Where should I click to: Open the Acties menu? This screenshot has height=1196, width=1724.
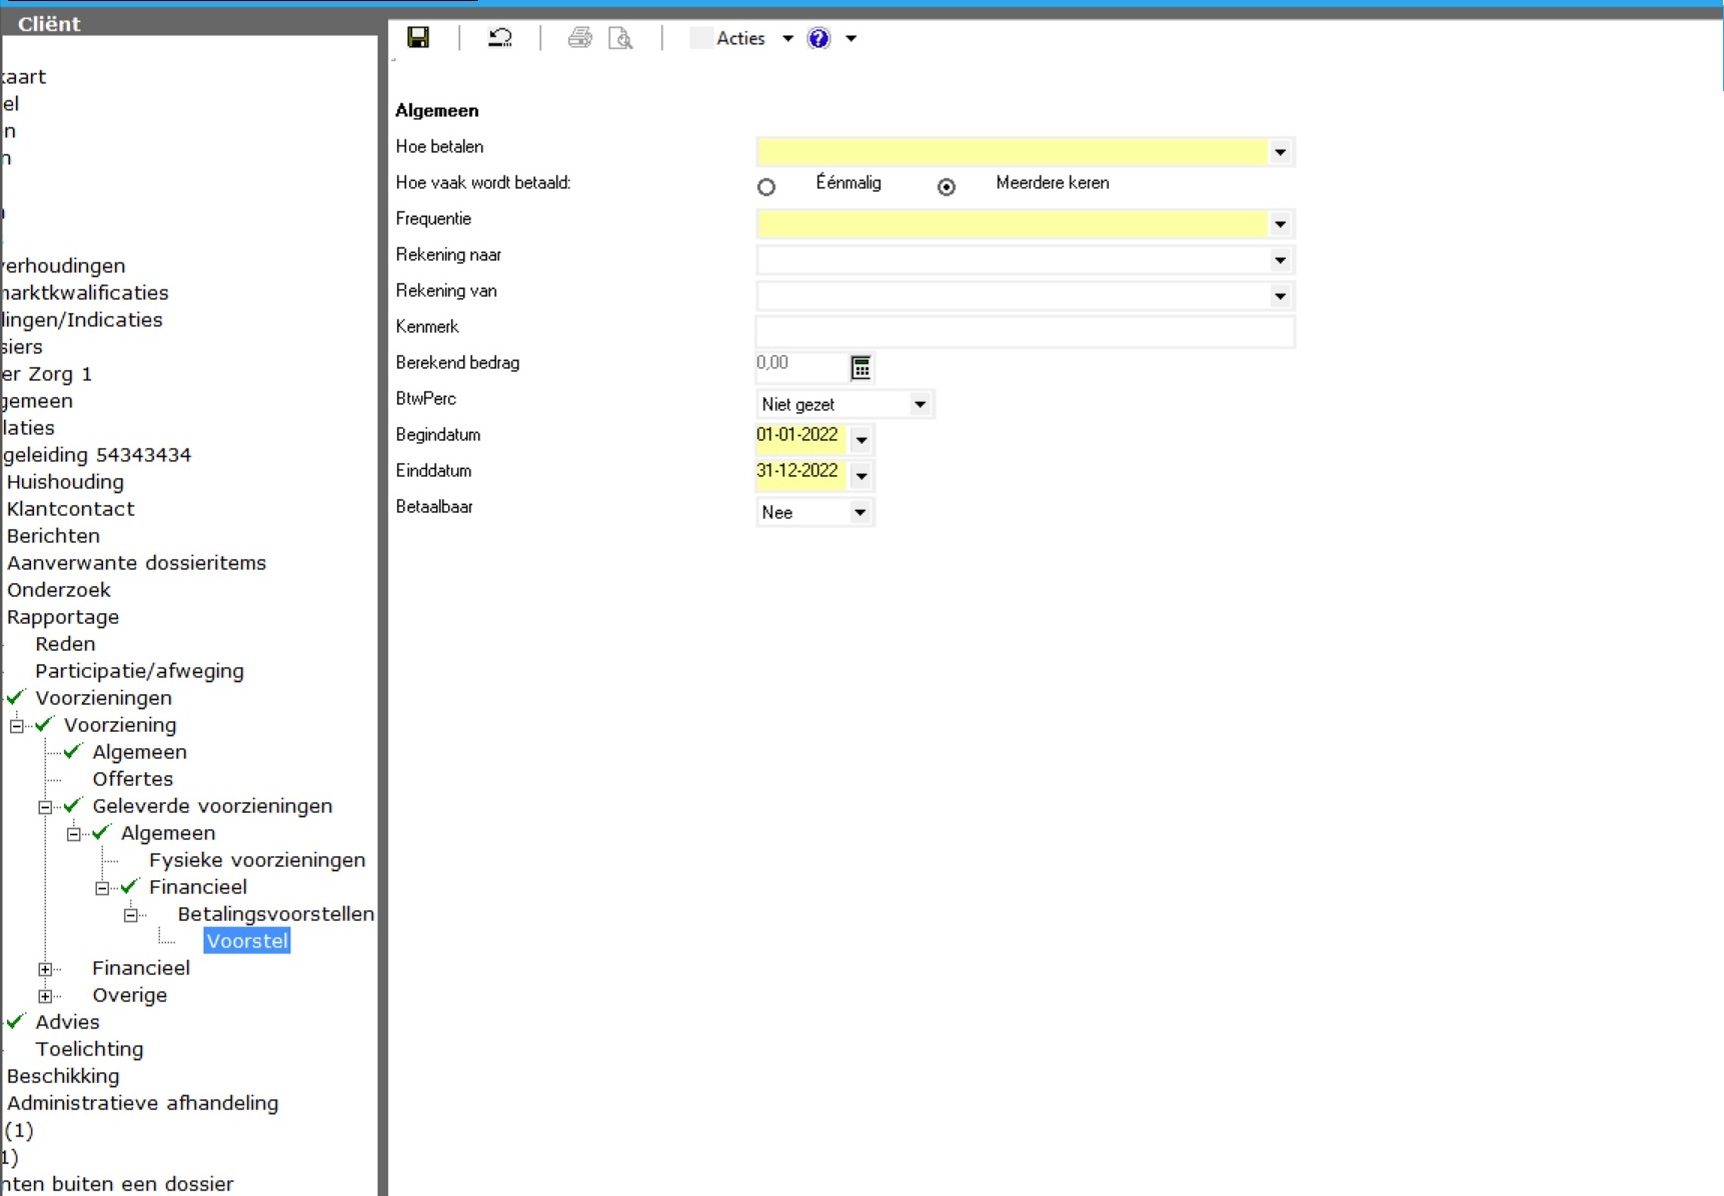(741, 38)
